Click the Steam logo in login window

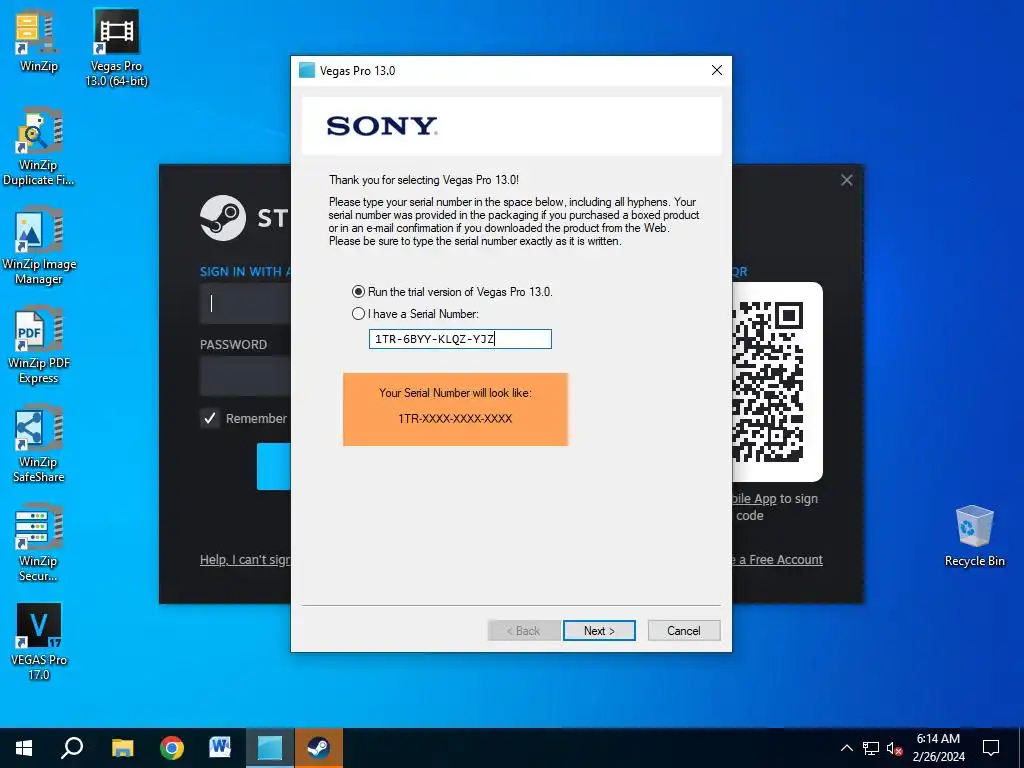[223, 218]
